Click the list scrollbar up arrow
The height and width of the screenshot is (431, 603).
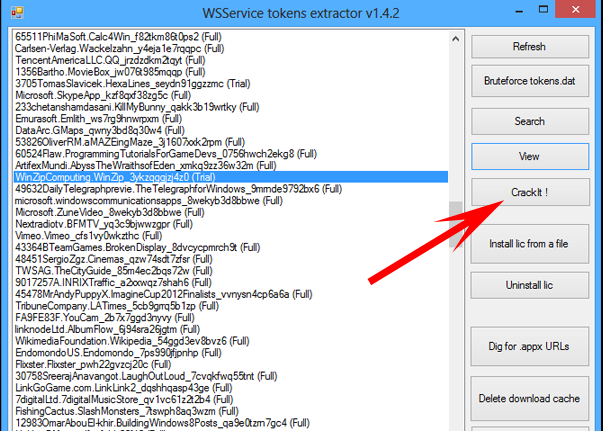[x=456, y=39]
